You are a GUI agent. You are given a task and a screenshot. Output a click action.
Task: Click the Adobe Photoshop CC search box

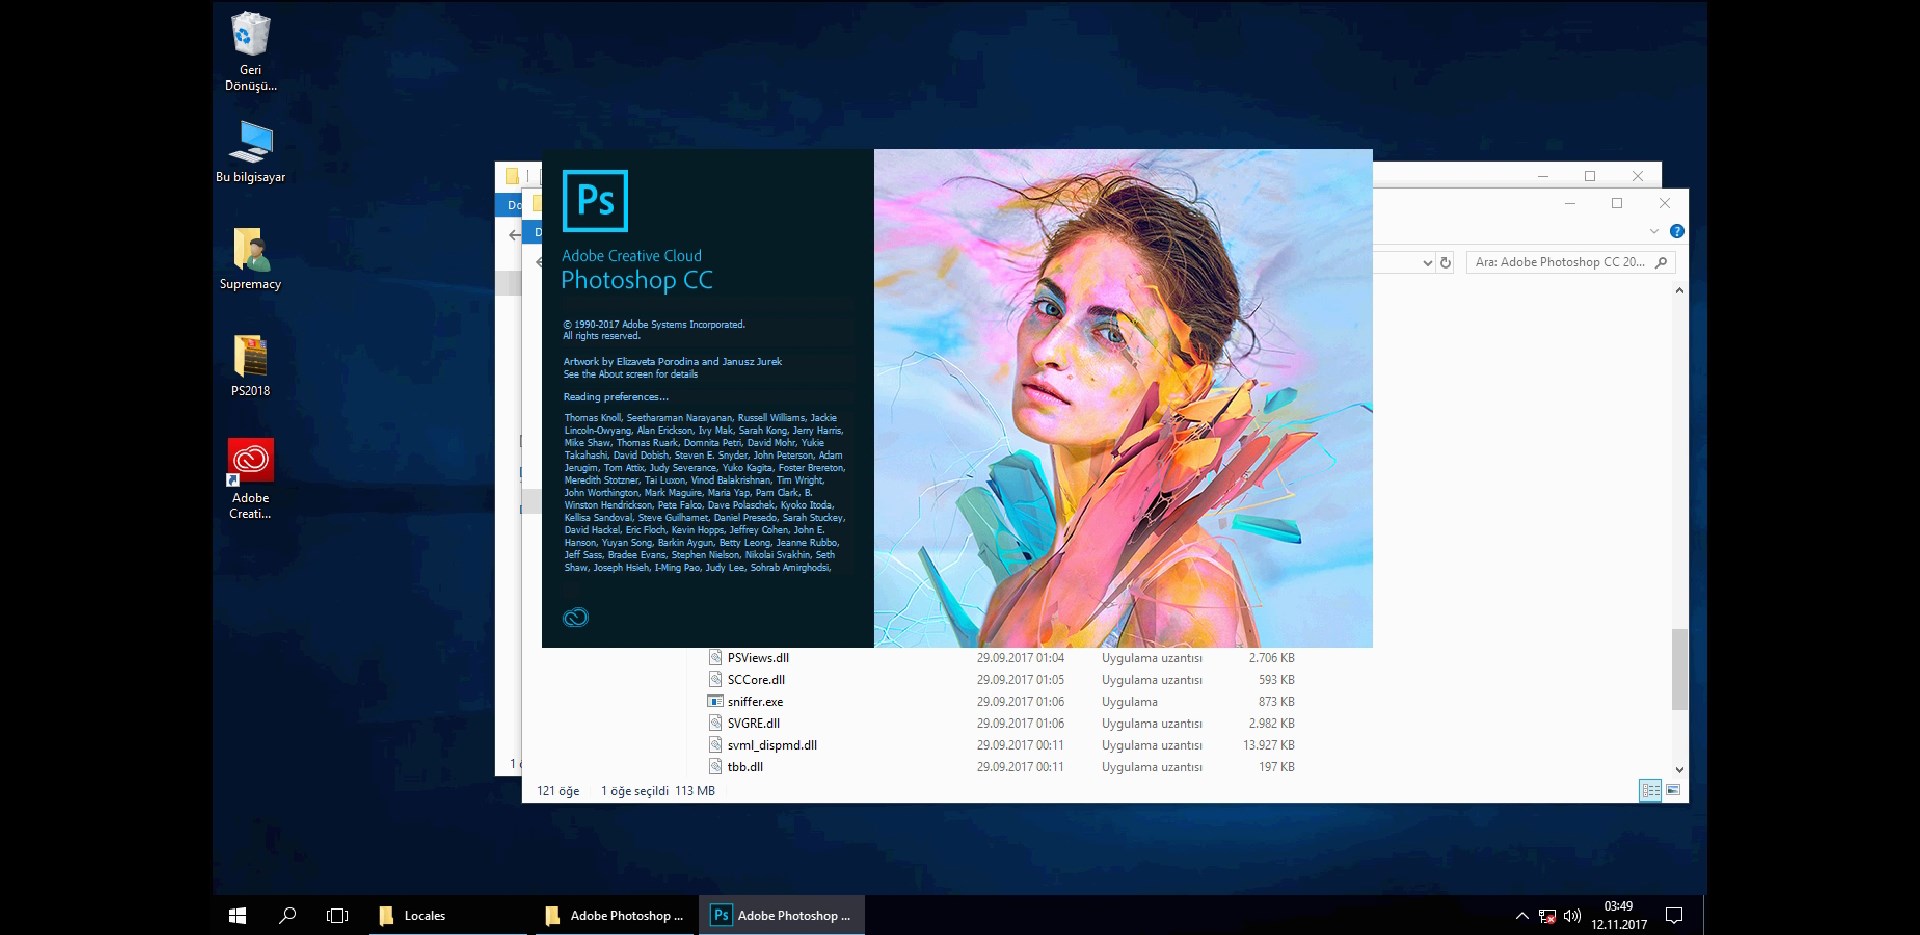point(1560,262)
